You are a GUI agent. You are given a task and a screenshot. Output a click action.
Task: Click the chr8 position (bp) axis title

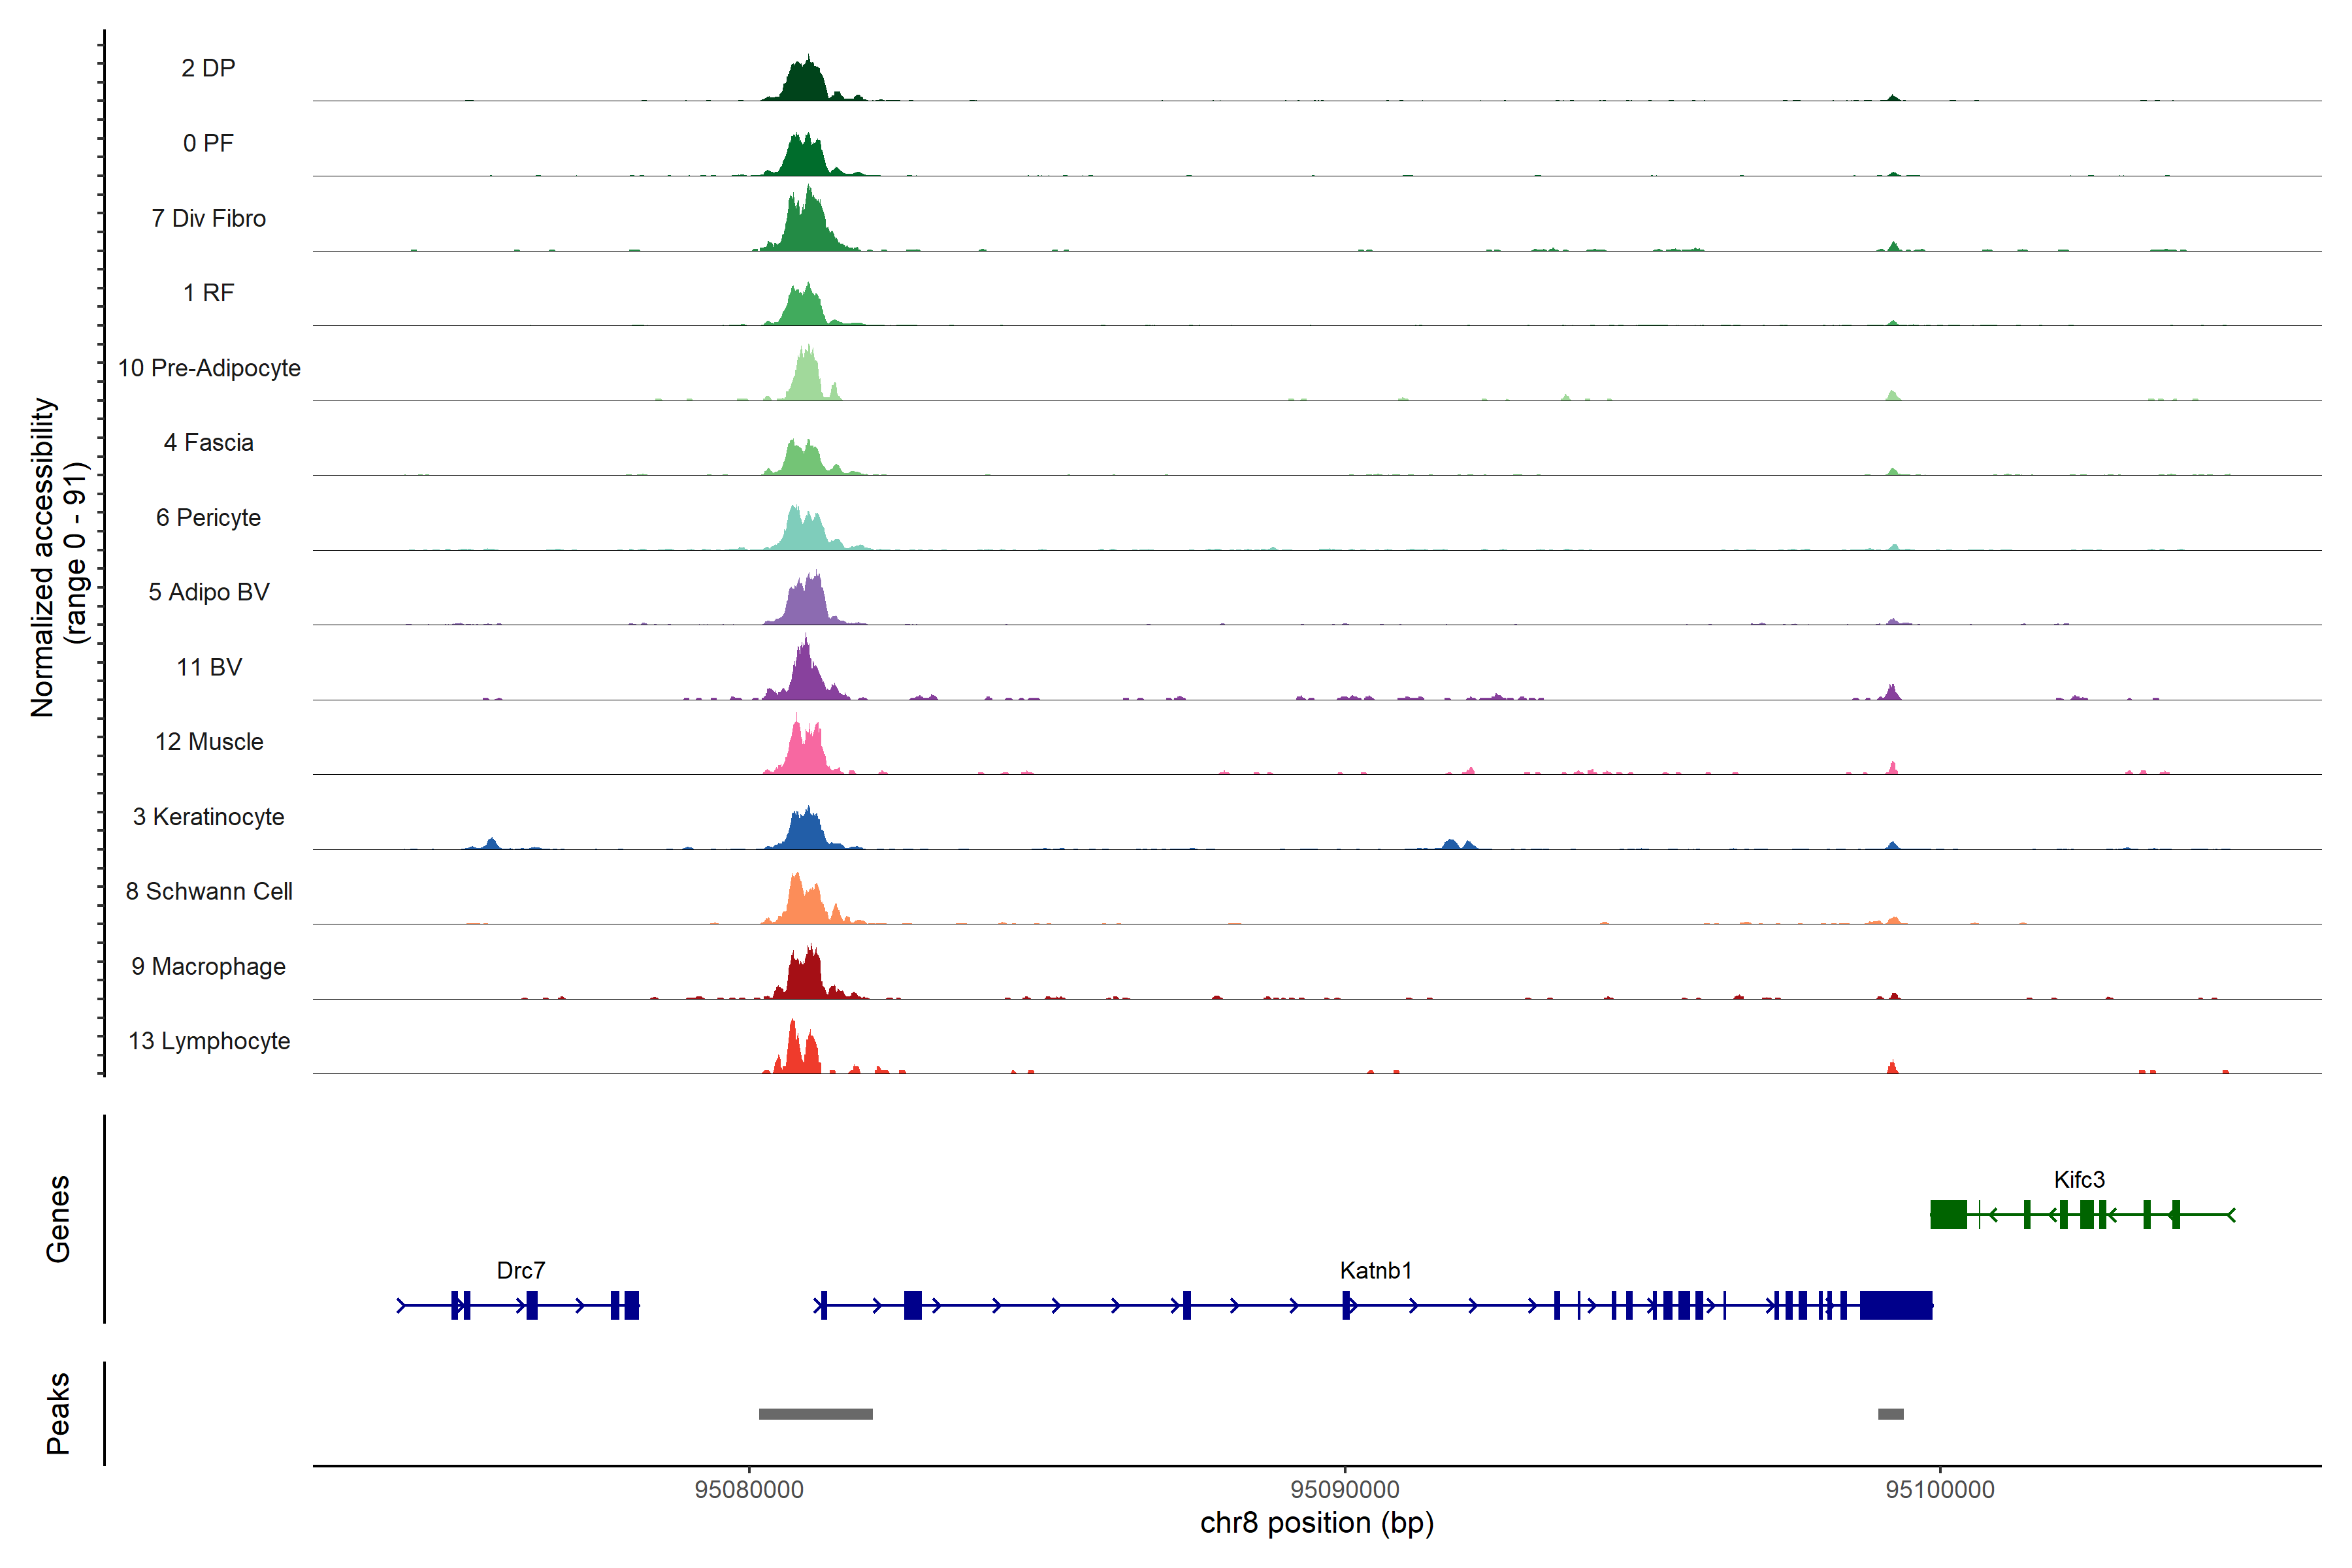tap(1316, 1523)
